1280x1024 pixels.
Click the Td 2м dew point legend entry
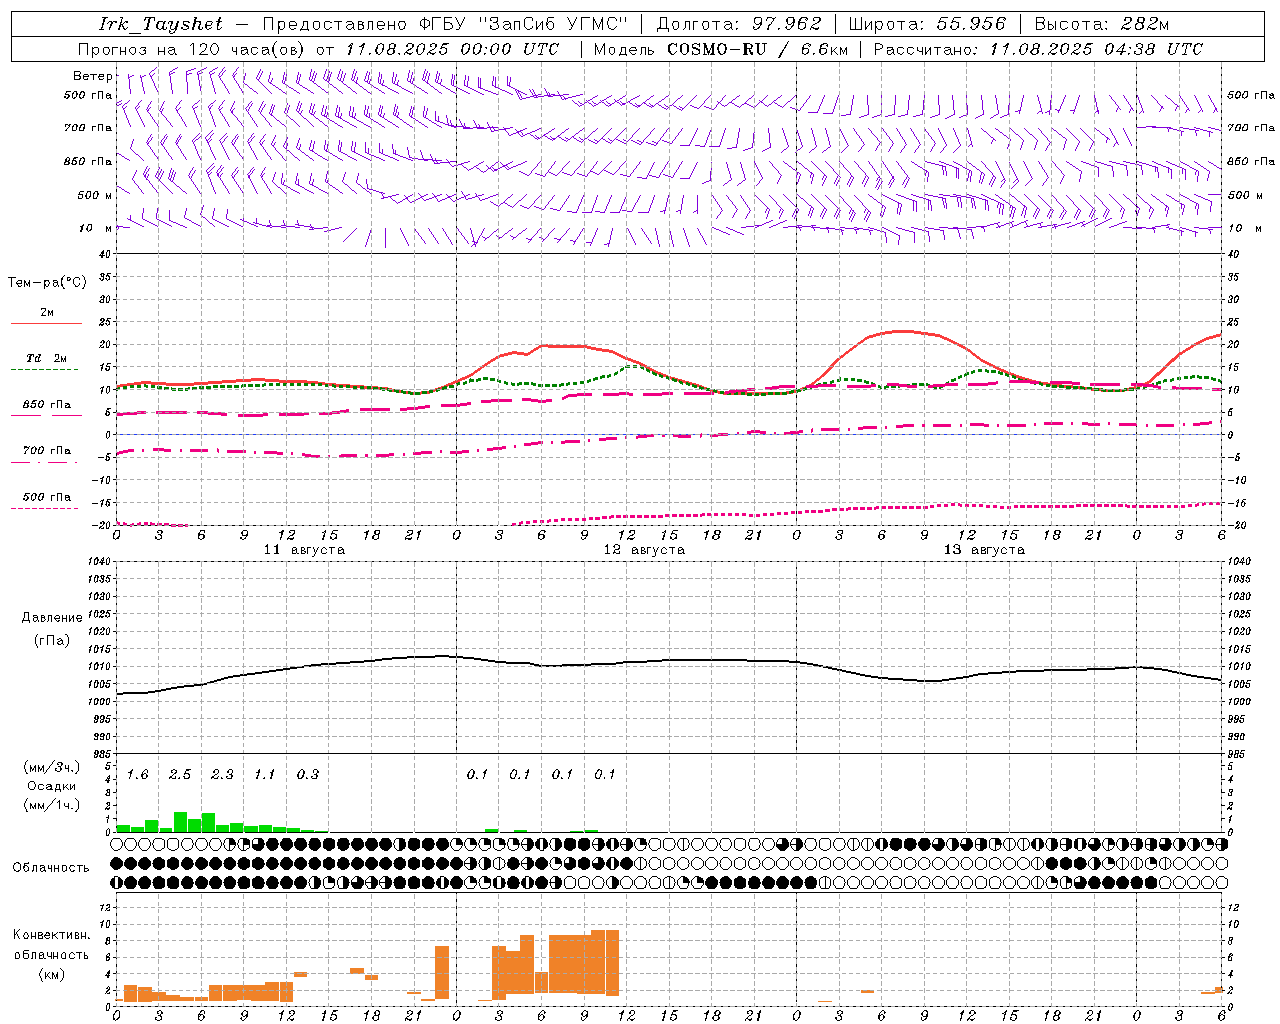pyautogui.click(x=47, y=358)
